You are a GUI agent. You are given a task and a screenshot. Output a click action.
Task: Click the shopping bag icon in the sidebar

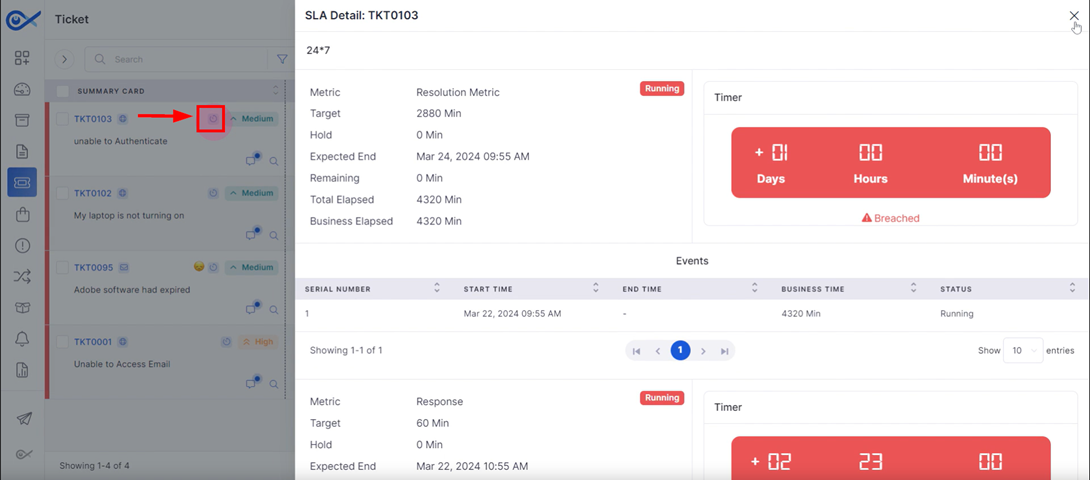click(22, 214)
